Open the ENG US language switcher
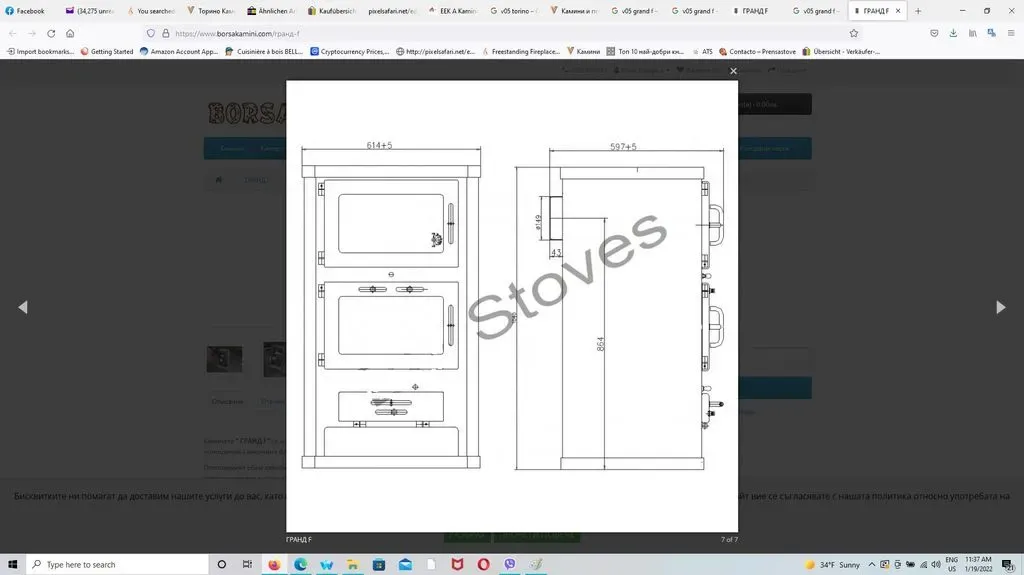The width and height of the screenshot is (1024, 575). 952,565
